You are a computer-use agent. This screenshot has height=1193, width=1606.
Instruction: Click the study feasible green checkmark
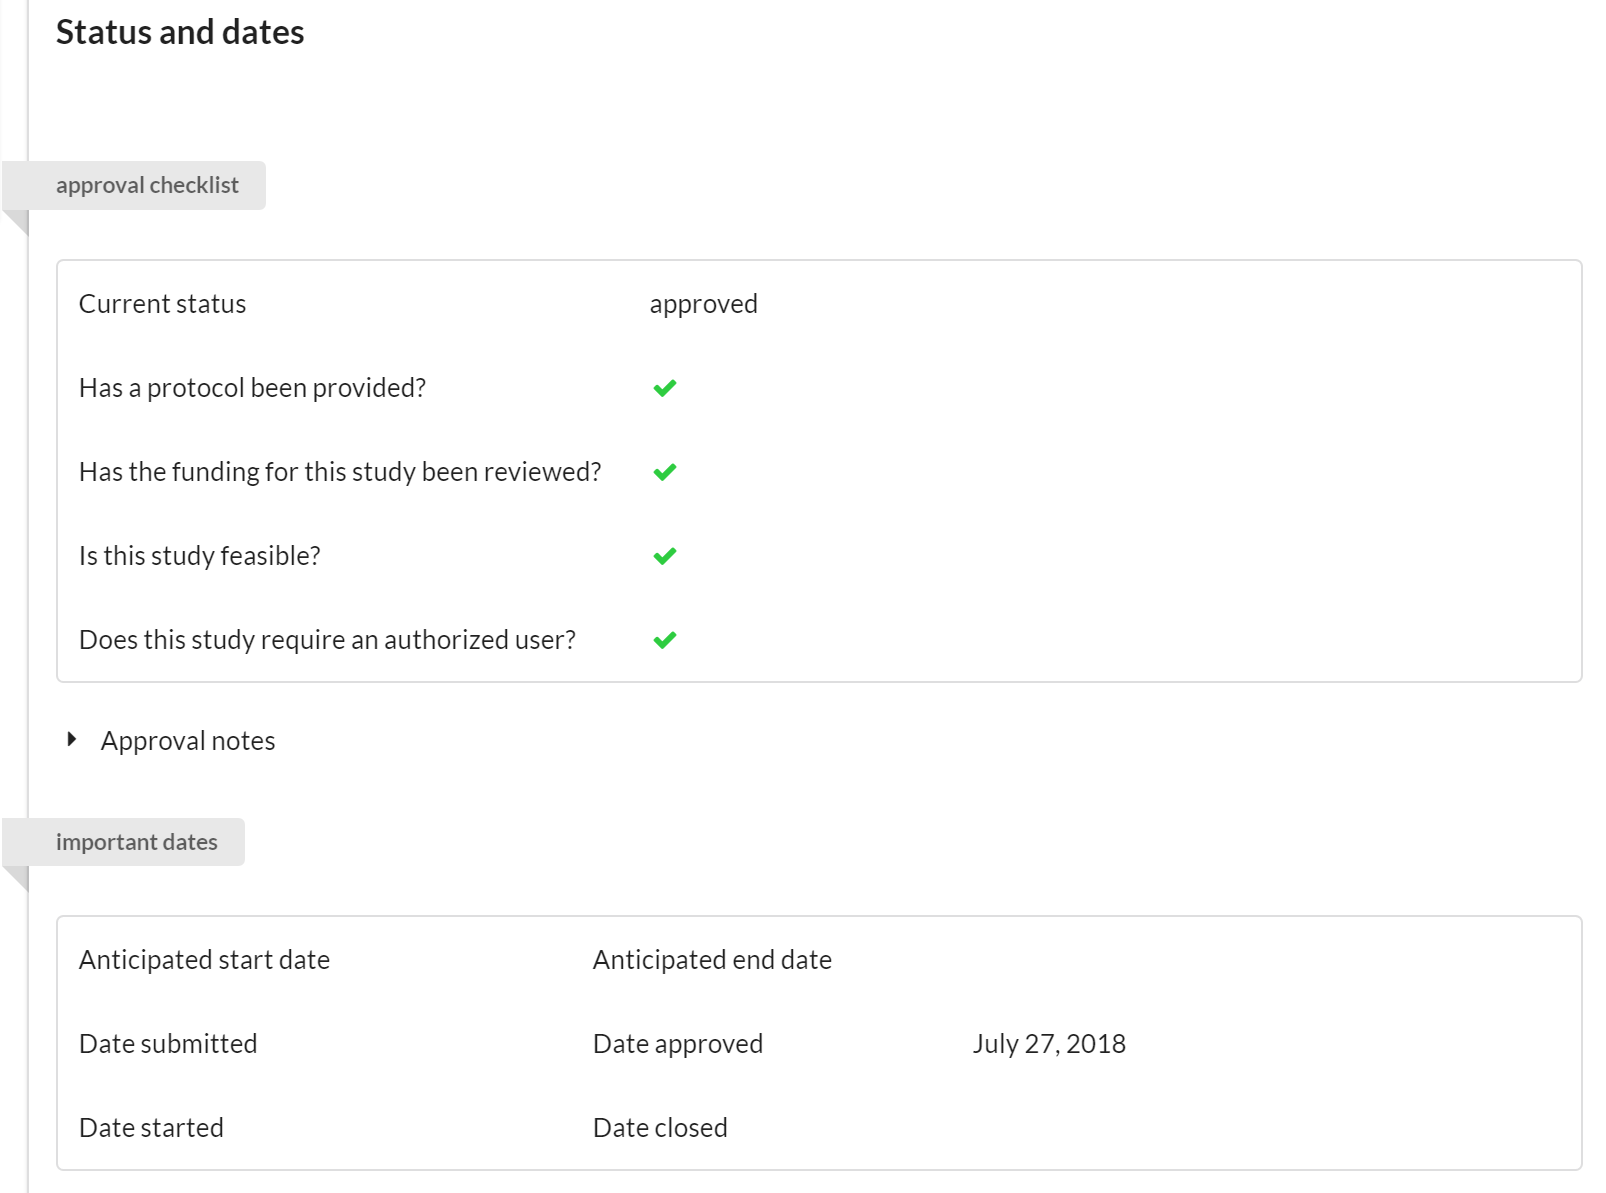coord(665,556)
